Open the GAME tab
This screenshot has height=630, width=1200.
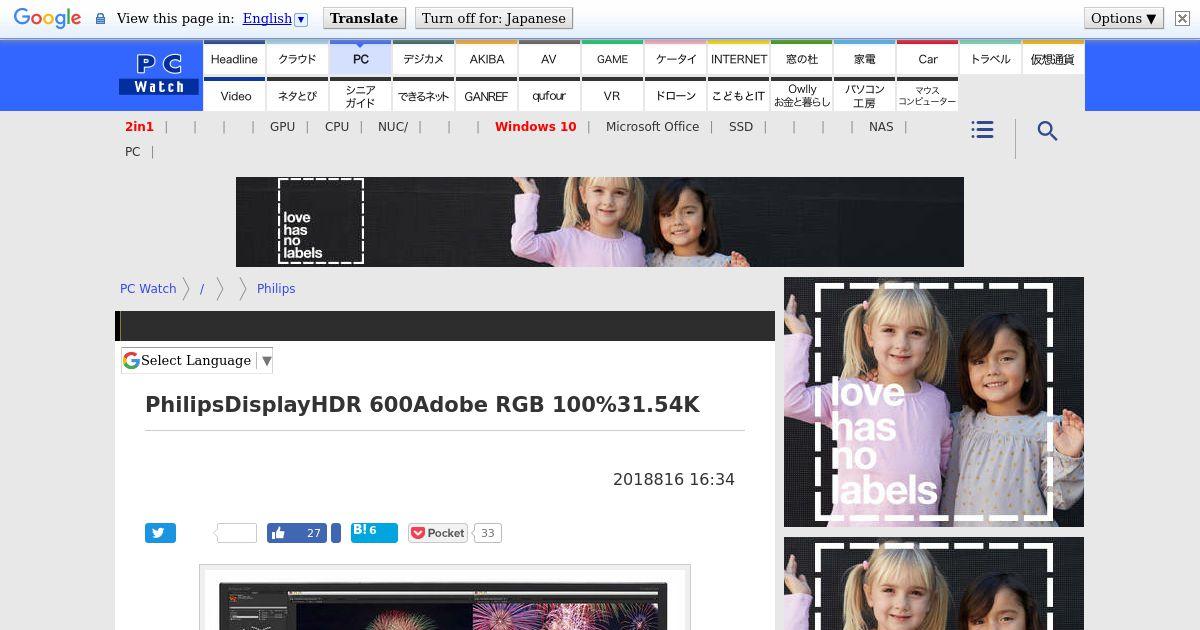coord(612,58)
